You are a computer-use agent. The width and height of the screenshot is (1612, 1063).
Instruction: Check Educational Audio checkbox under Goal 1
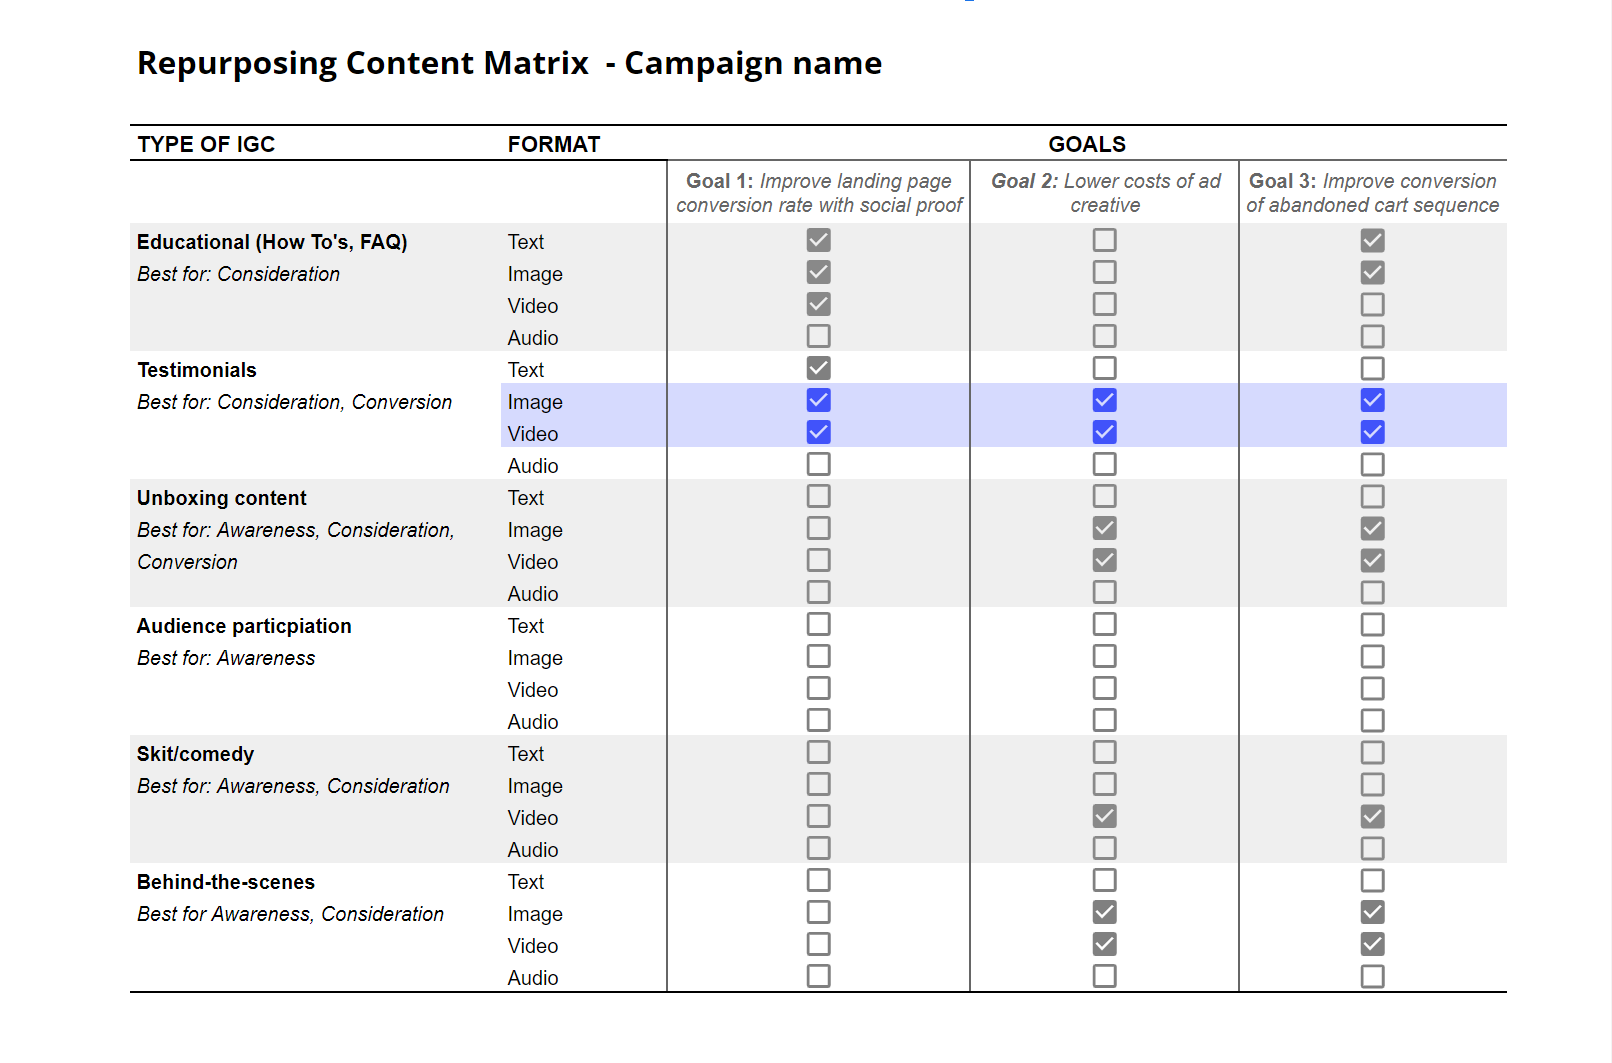pos(818,336)
